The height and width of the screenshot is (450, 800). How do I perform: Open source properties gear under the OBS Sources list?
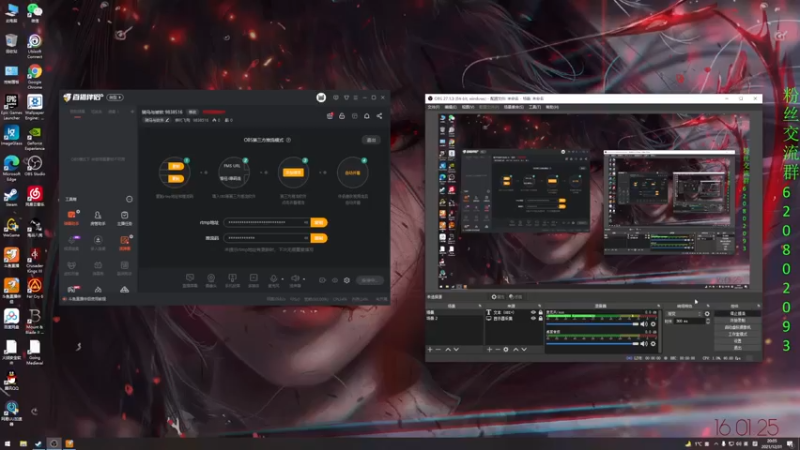[x=506, y=349]
